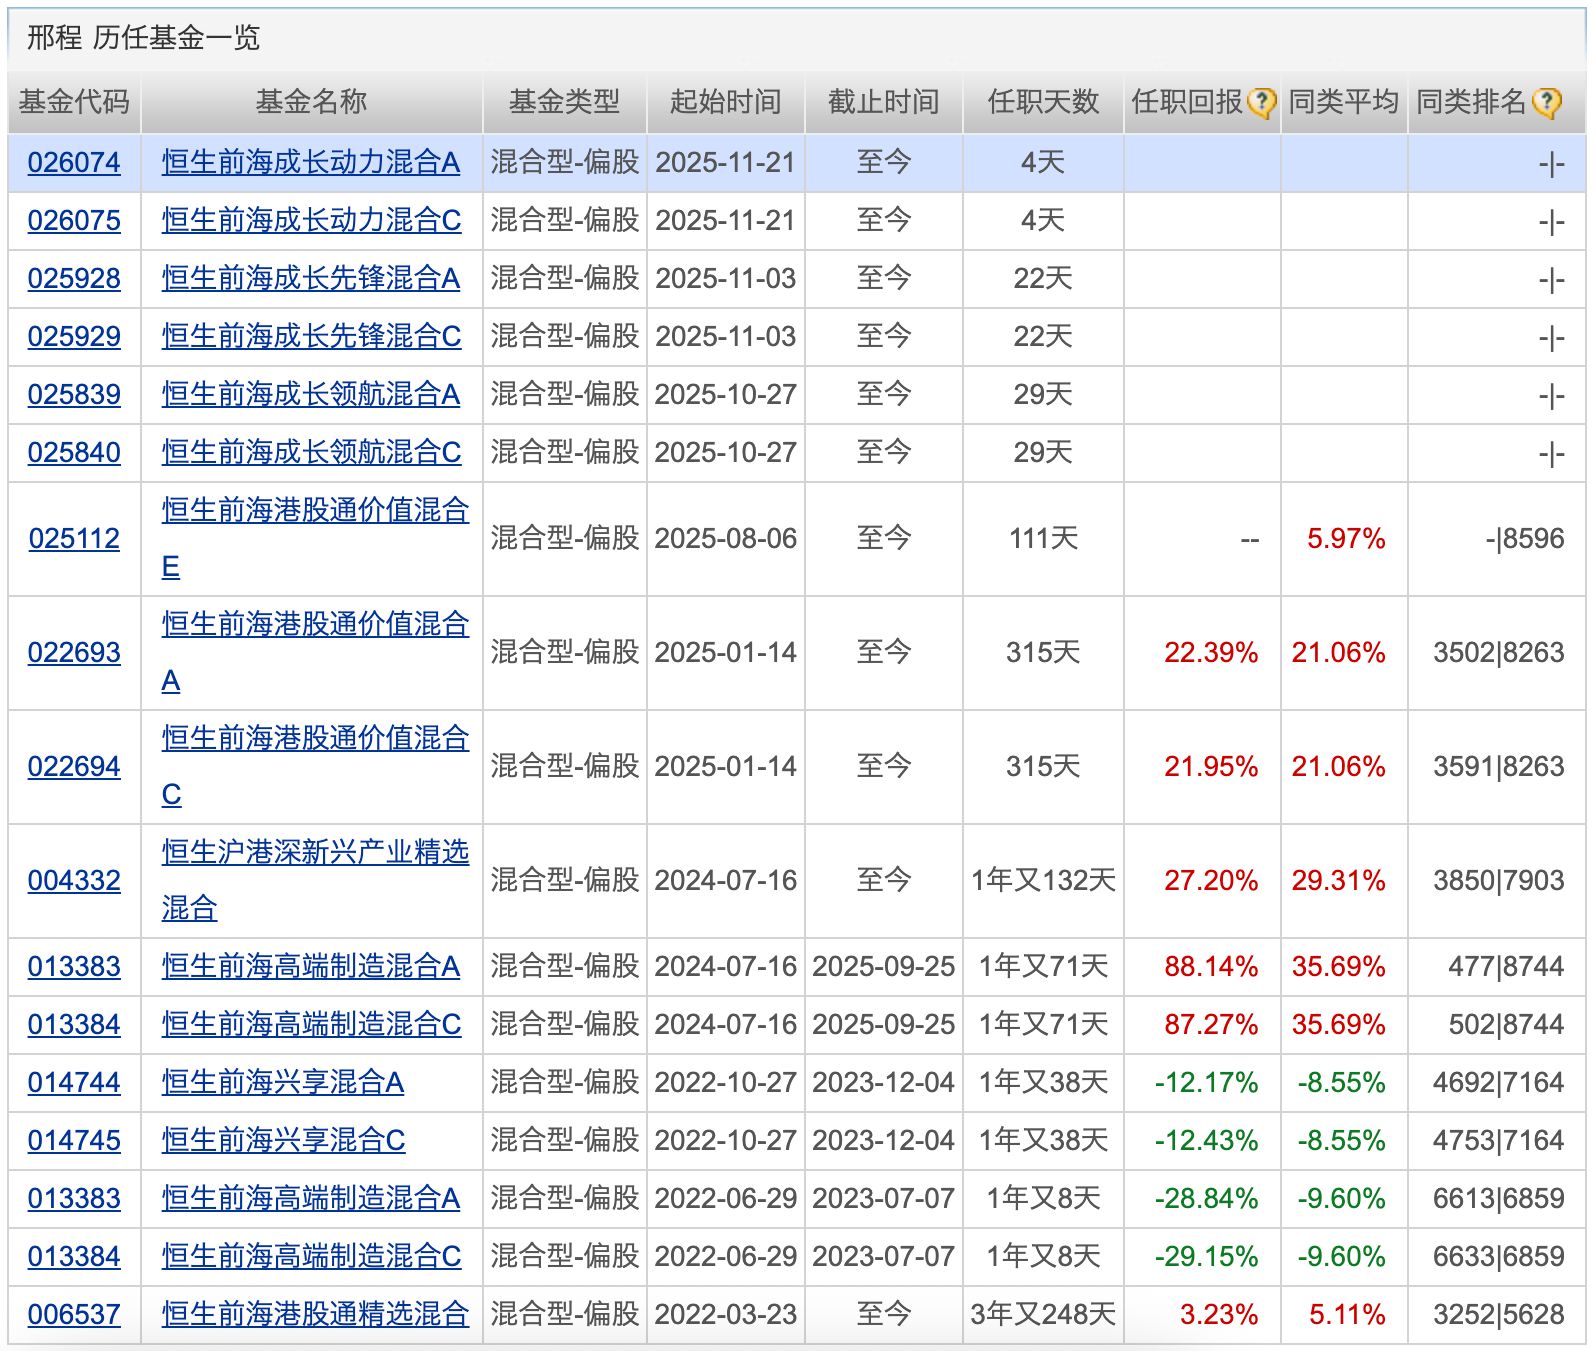1596x1352 pixels.
Task: Click help icon beside 任职回报 header
Action: (x=1262, y=103)
